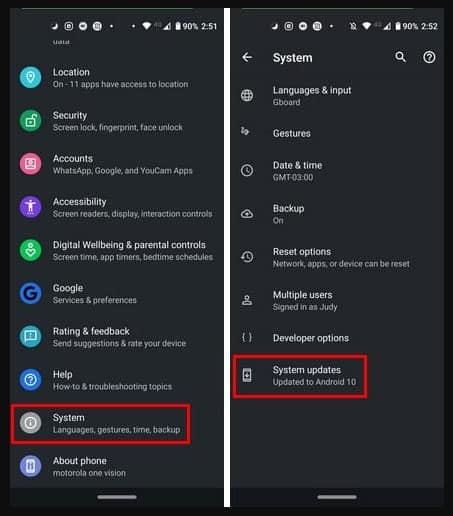Tap the purple Accessibility figure icon
453x516 pixels.
(30, 207)
